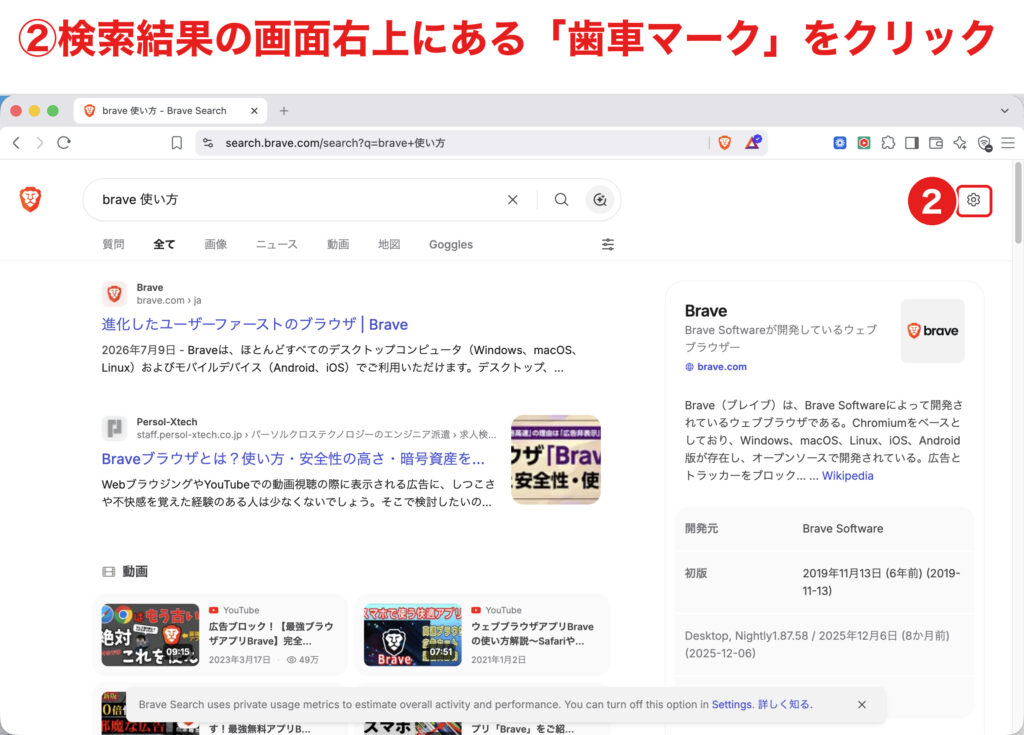Bookmark this page with bookmark icon
Viewport: 1024px width, 735px height.
(x=176, y=142)
